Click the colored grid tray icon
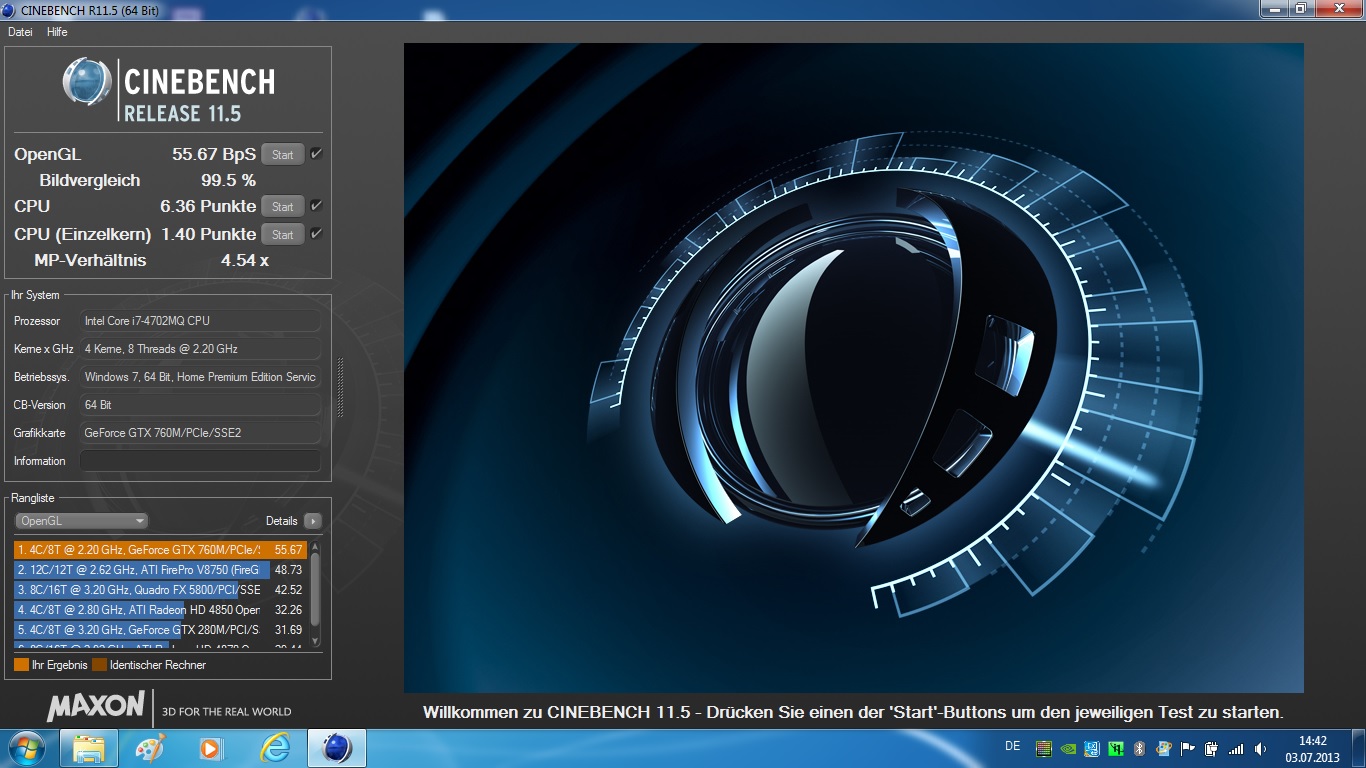Image resolution: width=1366 pixels, height=768 pixels. 1044,748
